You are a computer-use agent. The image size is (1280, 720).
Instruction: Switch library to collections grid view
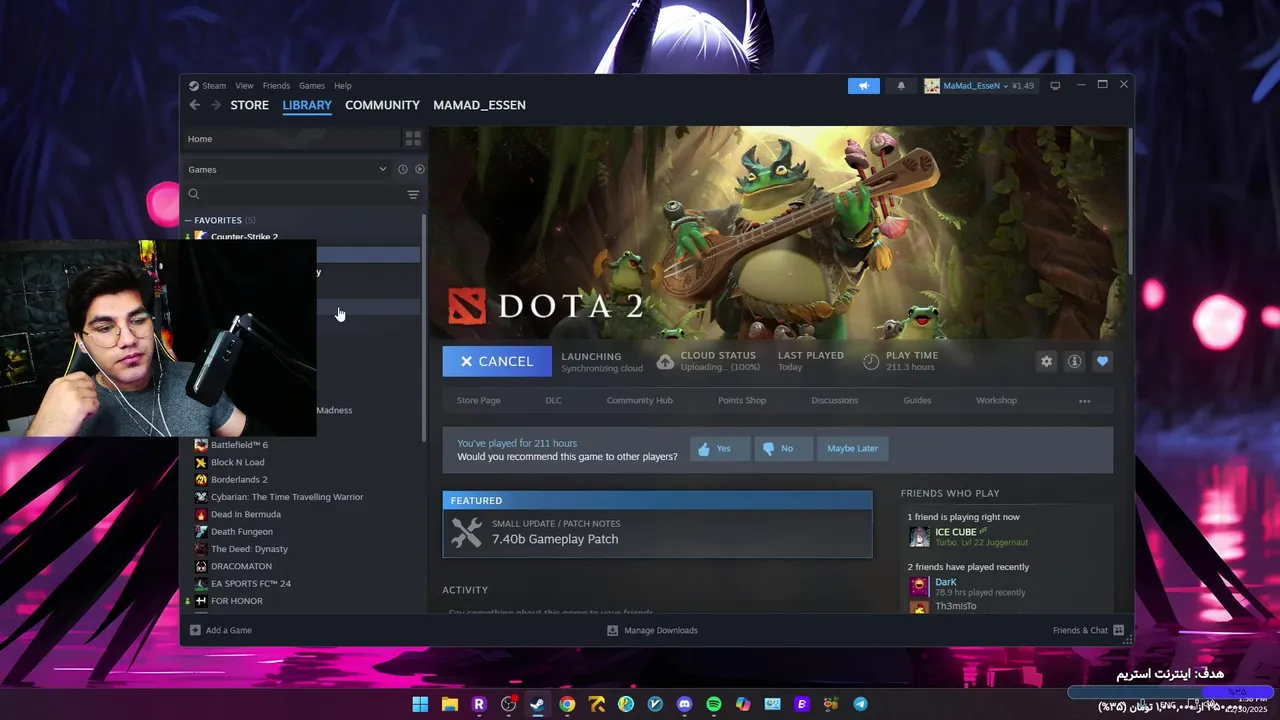(x=413, y=139)
